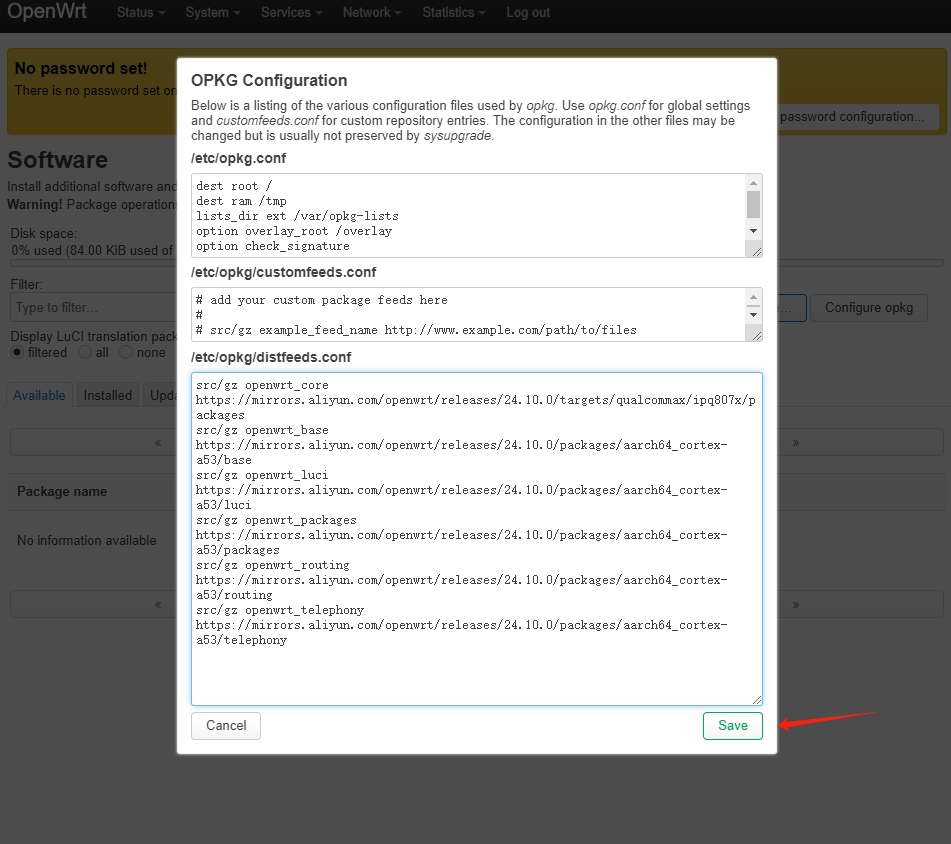This screenshot has width=951, height=844.
Task: Click resize grip of distfeeds.conf textarea
Action: 756,700
